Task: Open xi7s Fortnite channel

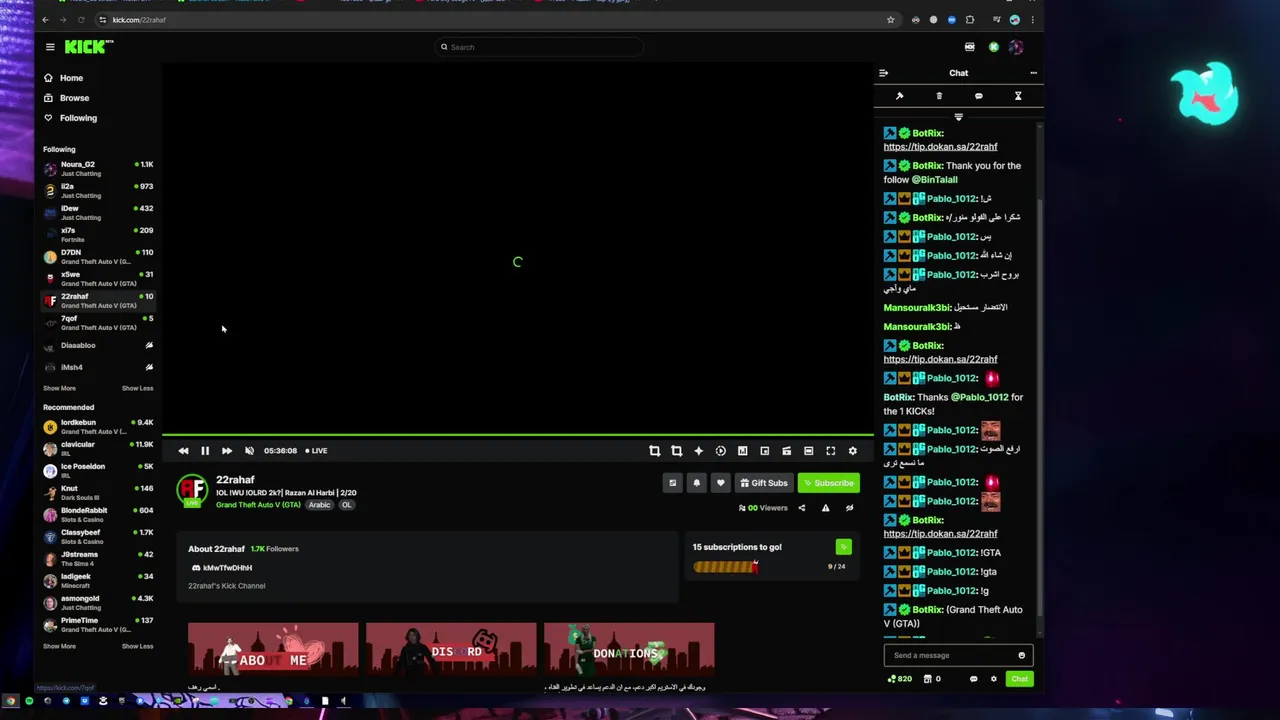Action: pyautogui.click(x=98, y=234)
